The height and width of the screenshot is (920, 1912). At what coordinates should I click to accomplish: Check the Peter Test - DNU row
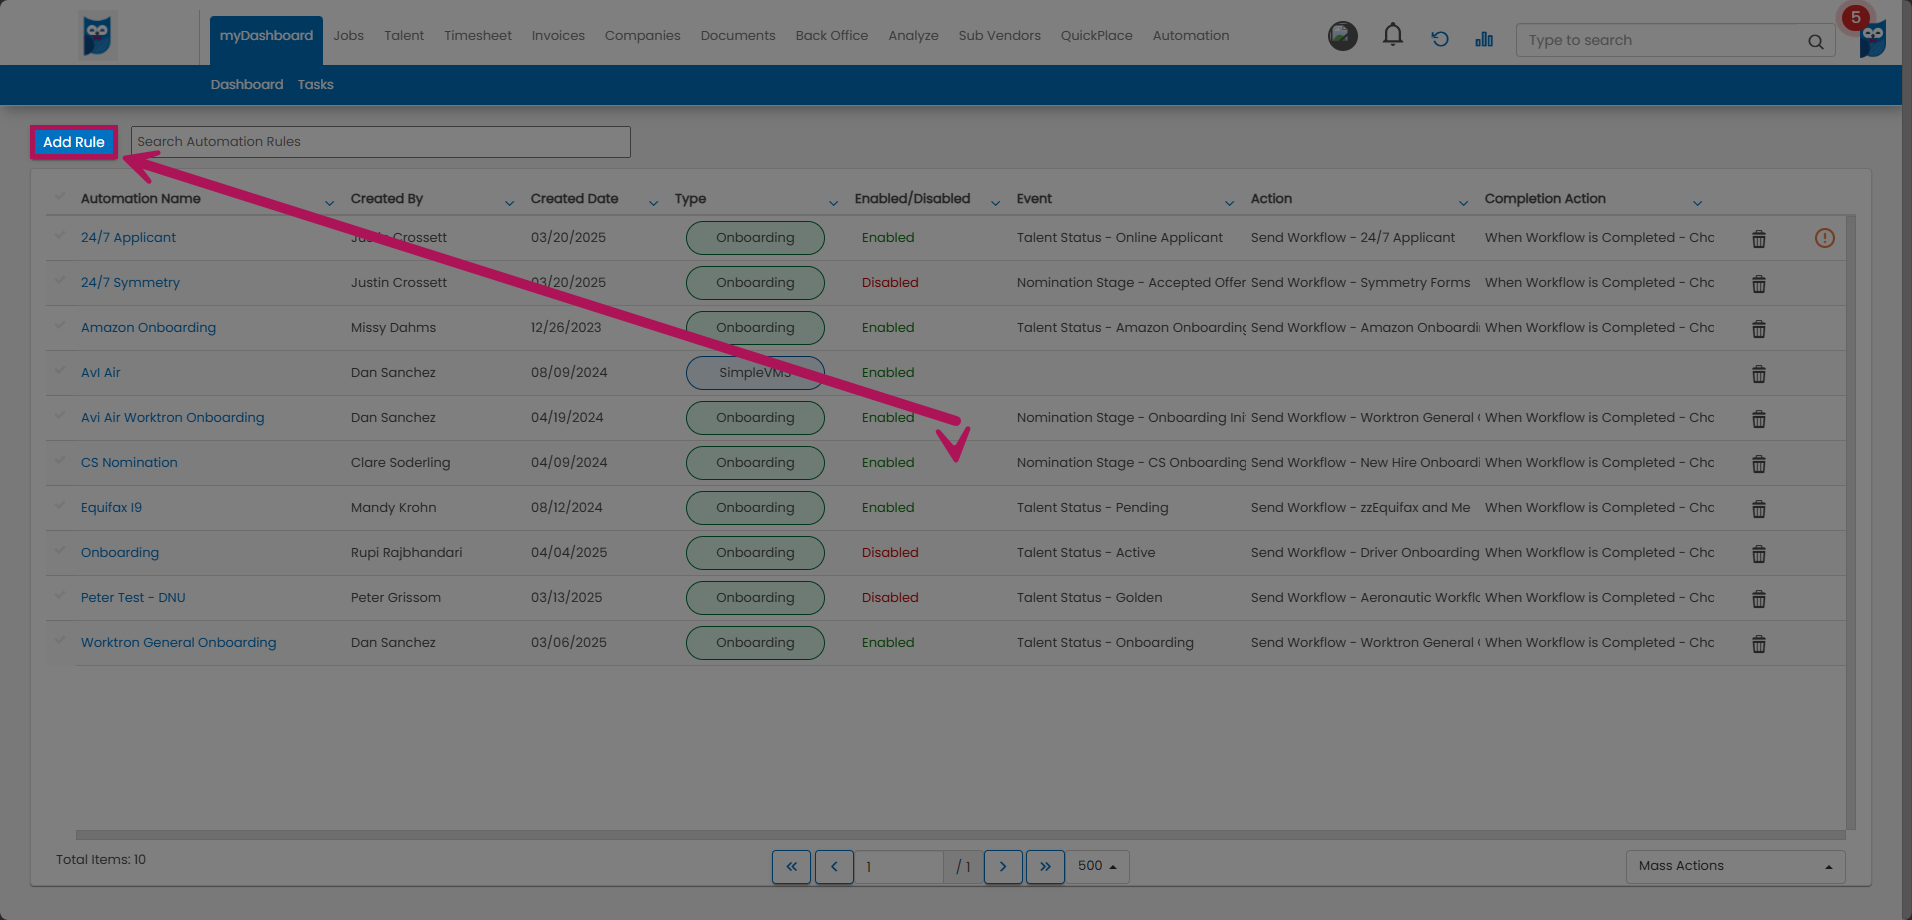60,595
